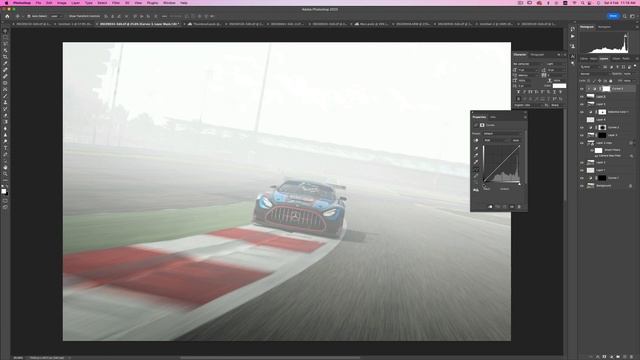This screenshot has width=640, height=360.
Task: Open the Actions panel play icon
Action: click(573, 36)
